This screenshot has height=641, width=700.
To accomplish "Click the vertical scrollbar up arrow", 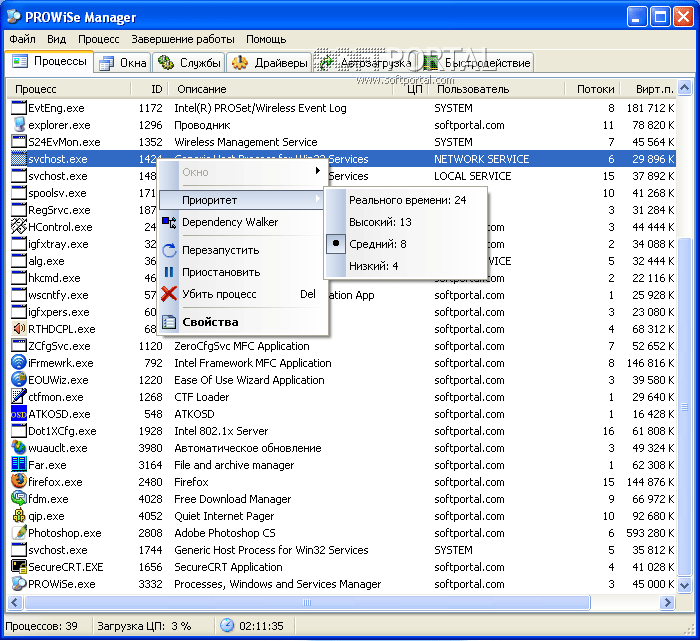I will tap(684, 88).
